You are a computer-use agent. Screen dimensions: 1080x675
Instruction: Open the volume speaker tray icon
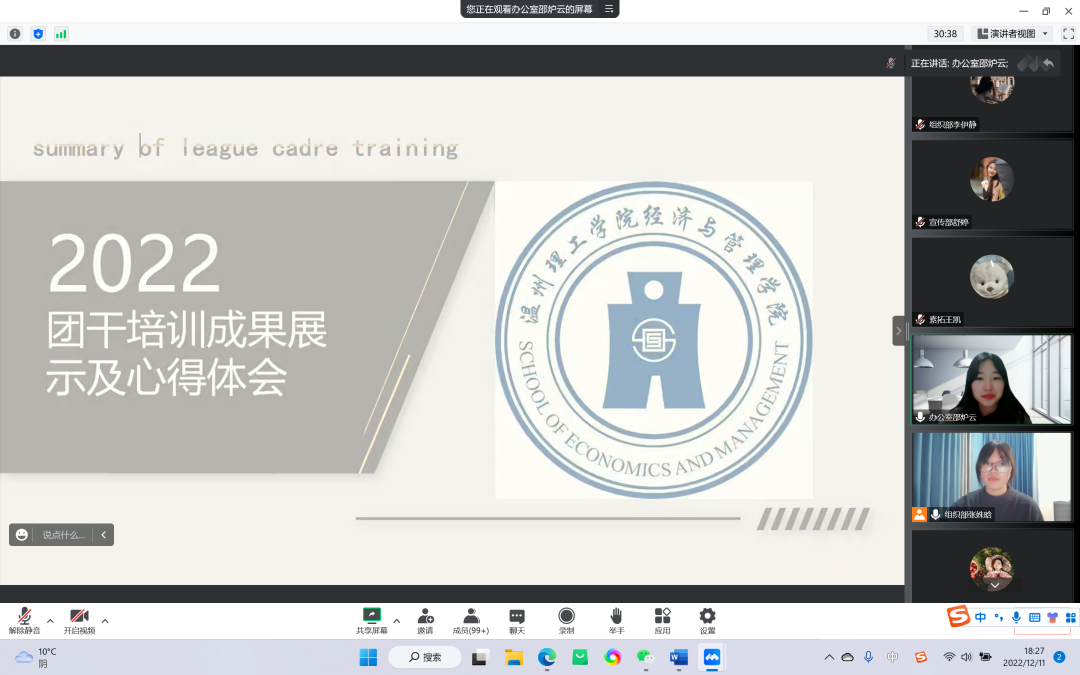coord(966,657)
